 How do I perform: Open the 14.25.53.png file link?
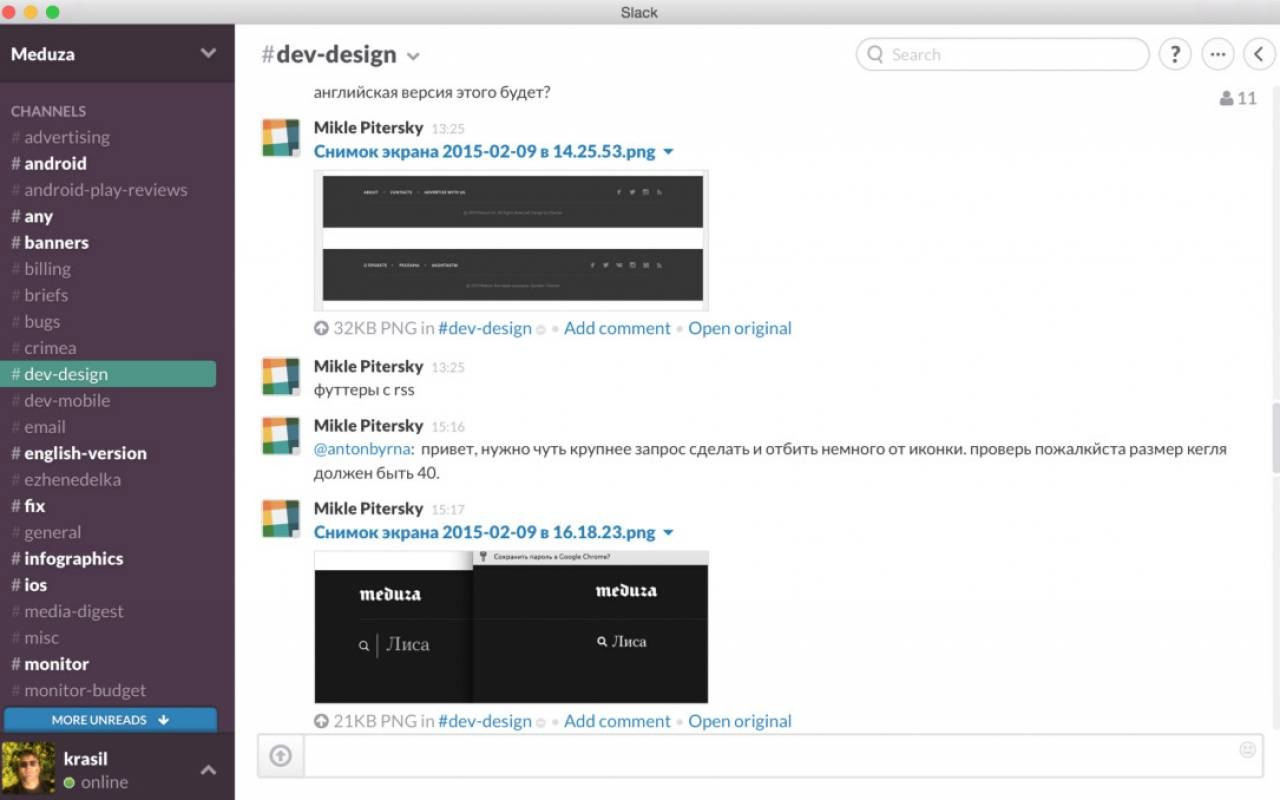[485, 152]
